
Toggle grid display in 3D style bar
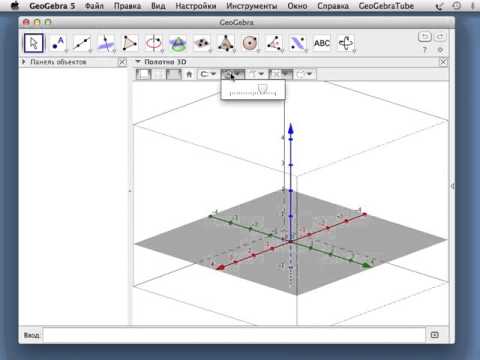159,74
